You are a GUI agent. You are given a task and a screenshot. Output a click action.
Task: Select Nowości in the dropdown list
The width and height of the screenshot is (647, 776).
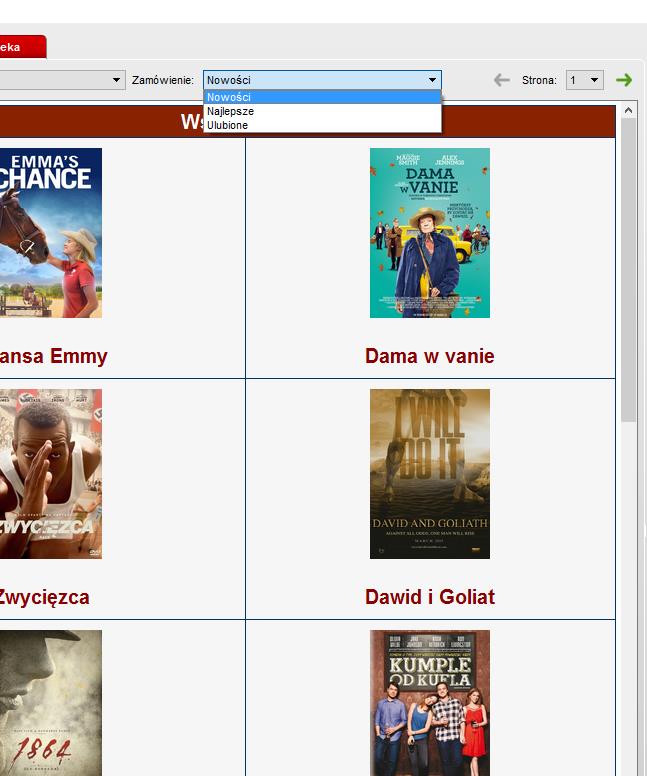pyautogui.click(x=322, y=97)
